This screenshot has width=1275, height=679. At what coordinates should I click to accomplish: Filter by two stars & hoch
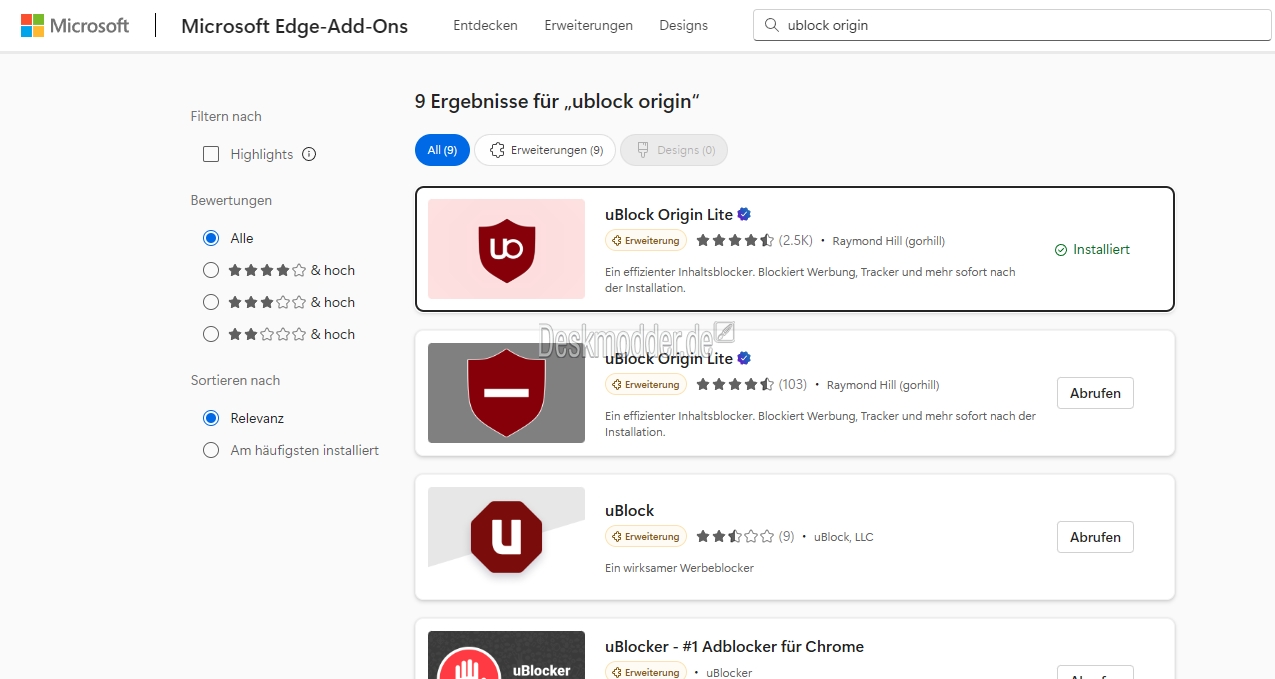[x=211, y=334]
